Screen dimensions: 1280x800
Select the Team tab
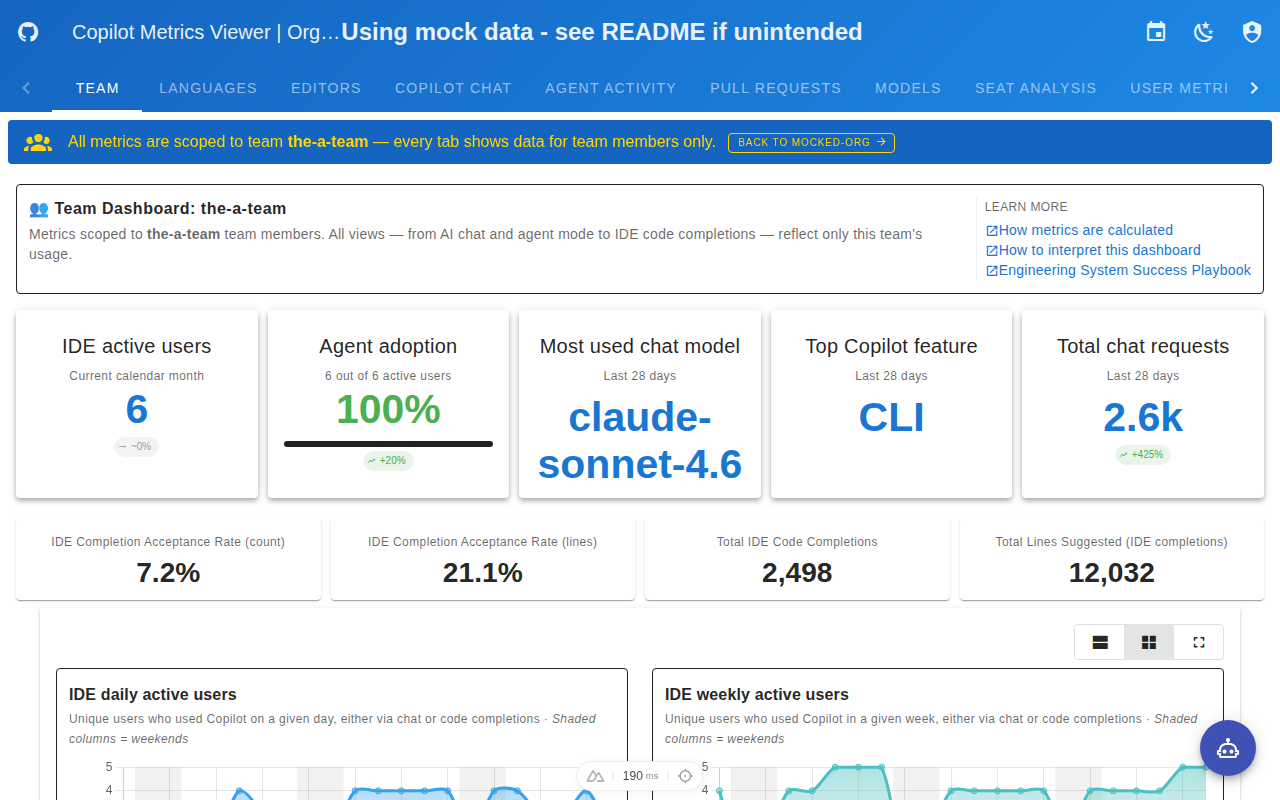pyautogui.click(x=97, y=88)
